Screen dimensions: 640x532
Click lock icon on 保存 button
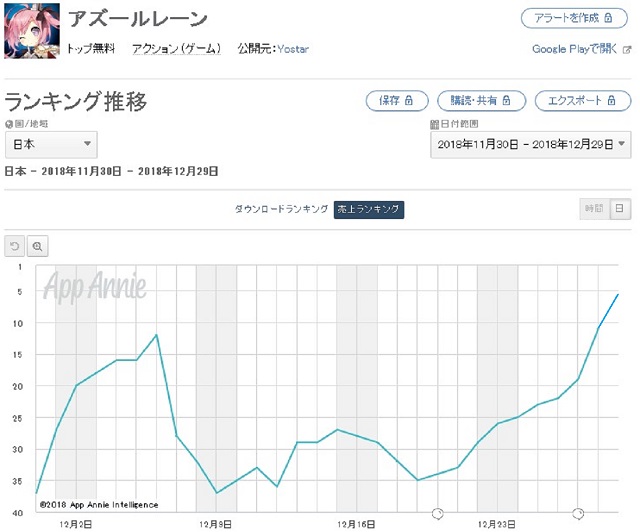tap(409, 100)
